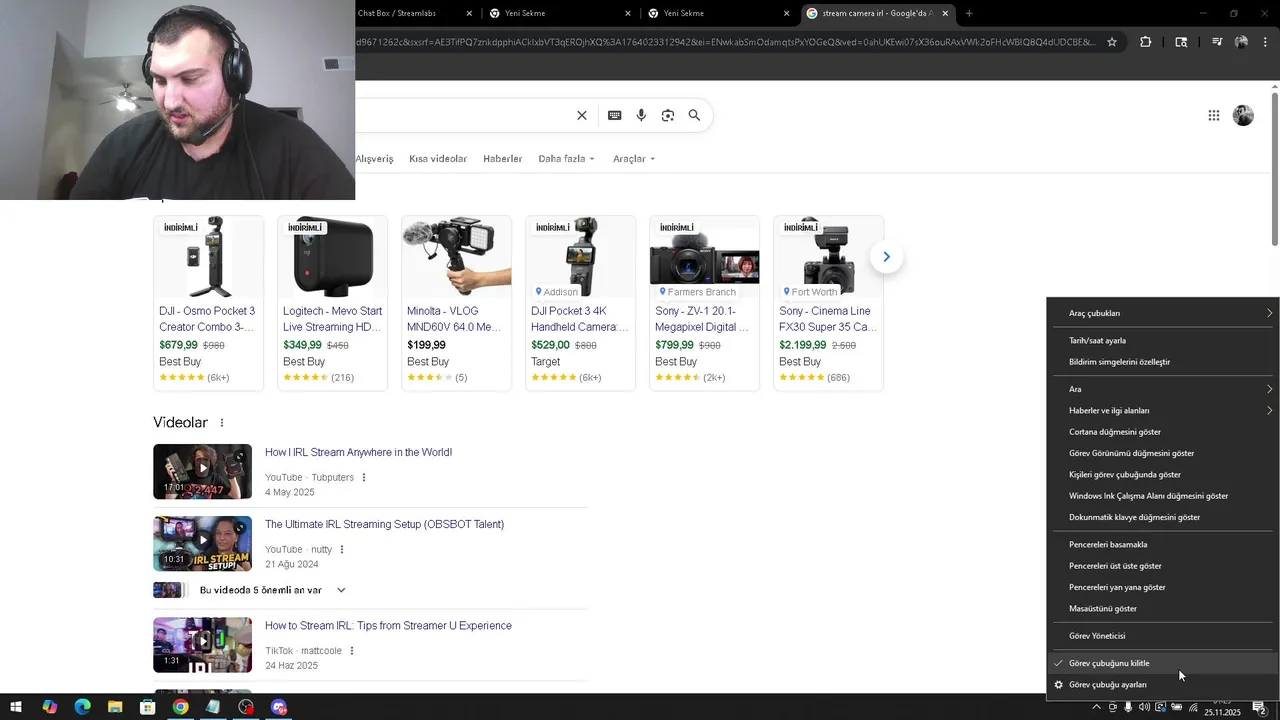Clear the Google search box text
This screenshot has height=720, width=1280.
582,115
